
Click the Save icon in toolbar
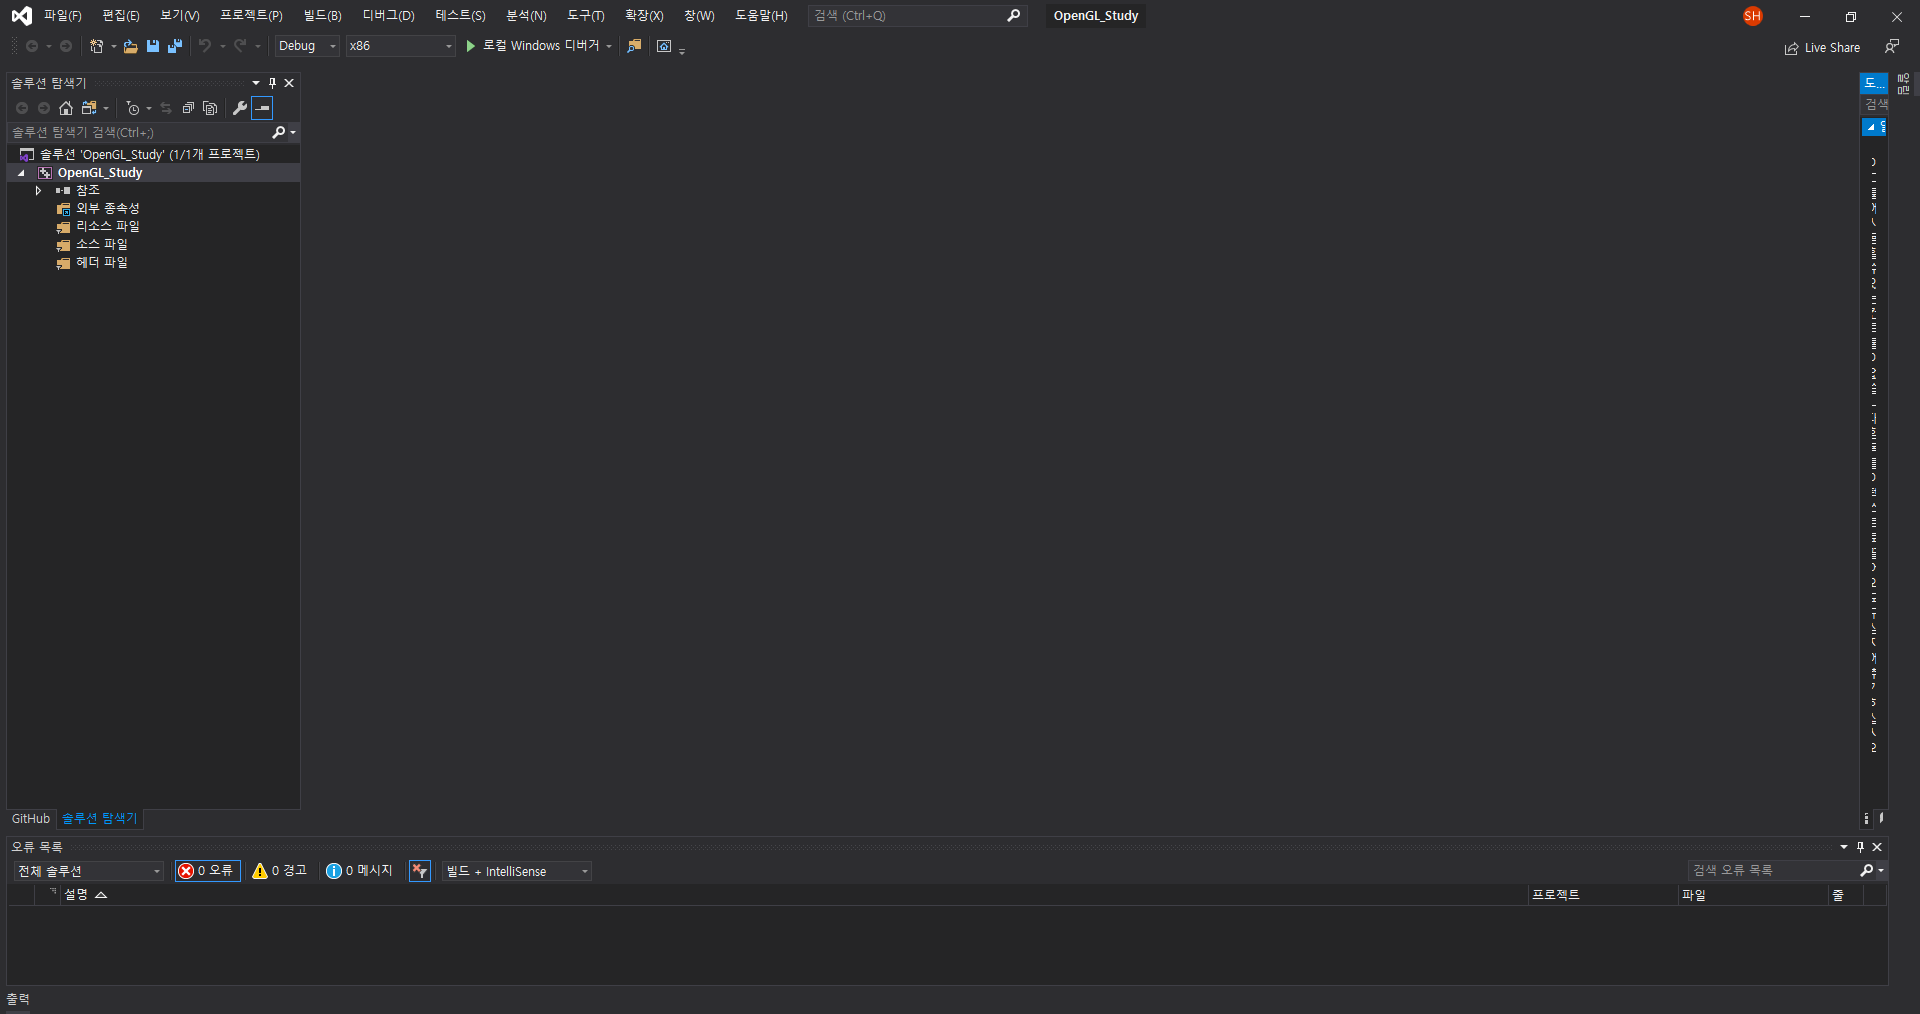pos(153,46)
